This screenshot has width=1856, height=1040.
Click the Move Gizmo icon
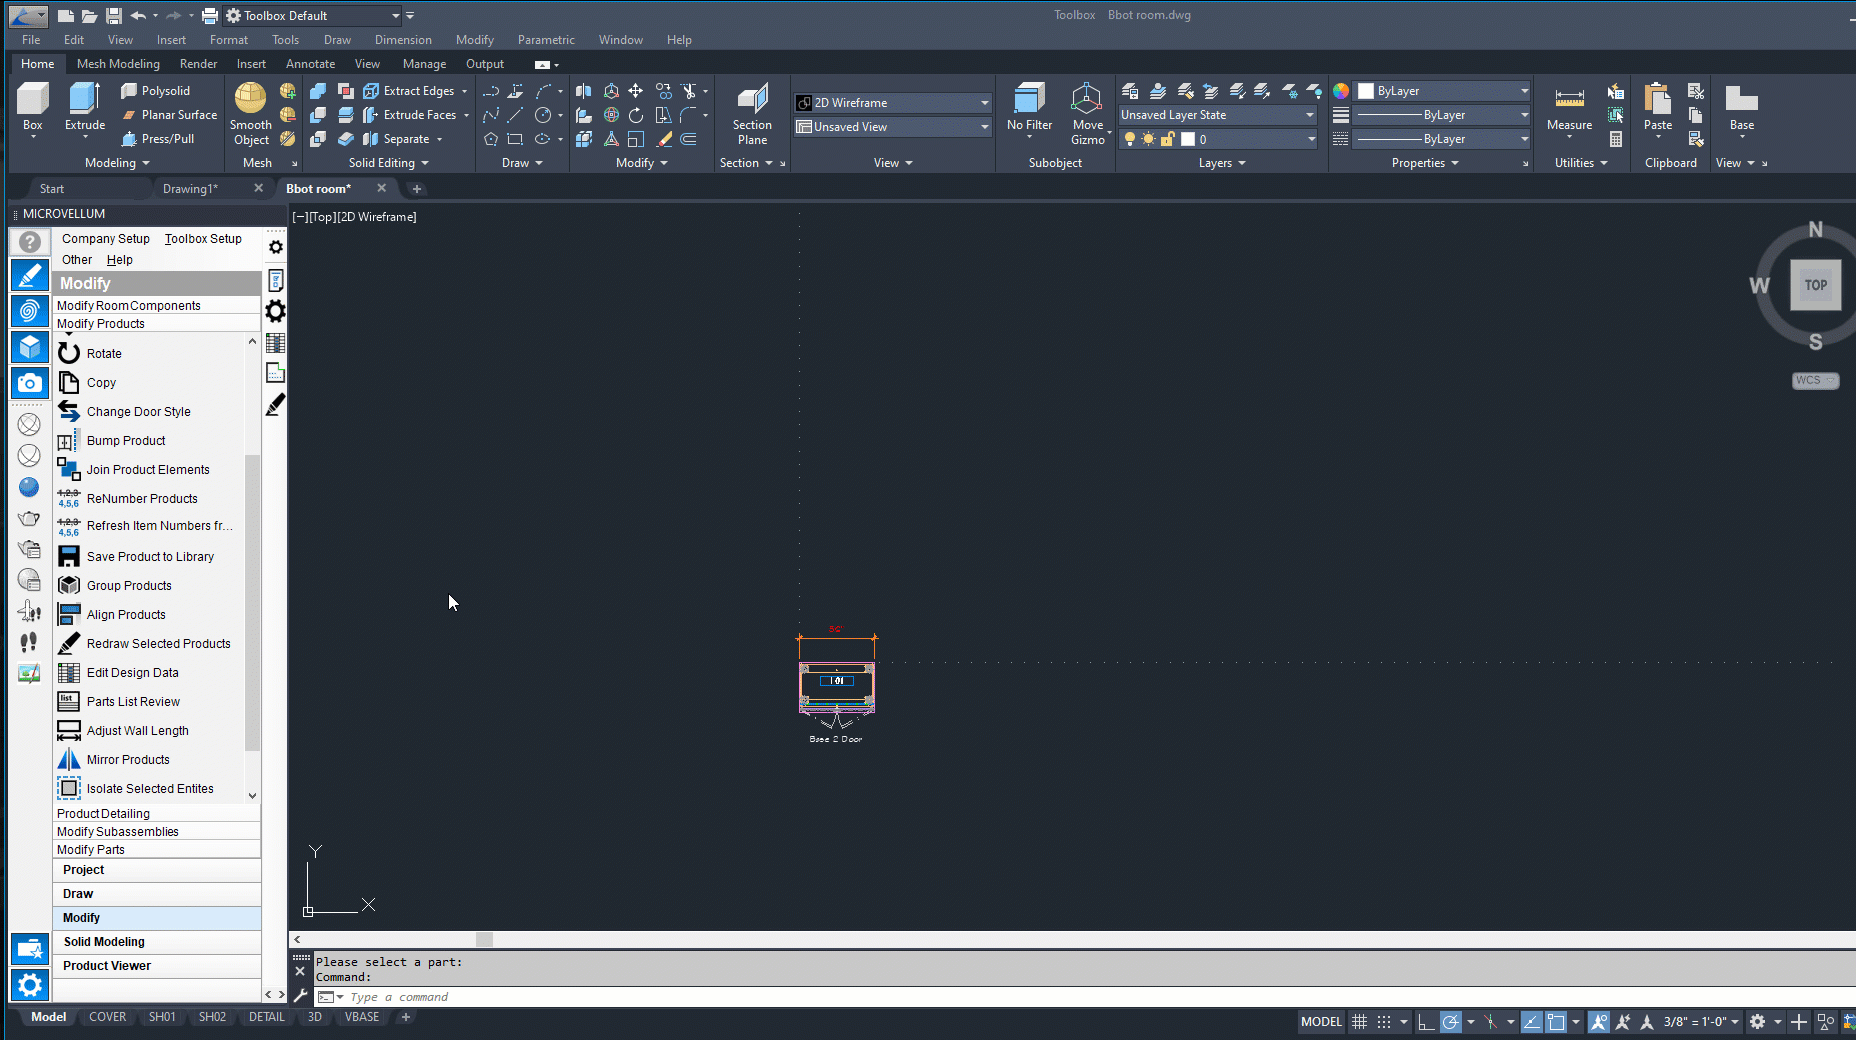tap(1087, 108)
